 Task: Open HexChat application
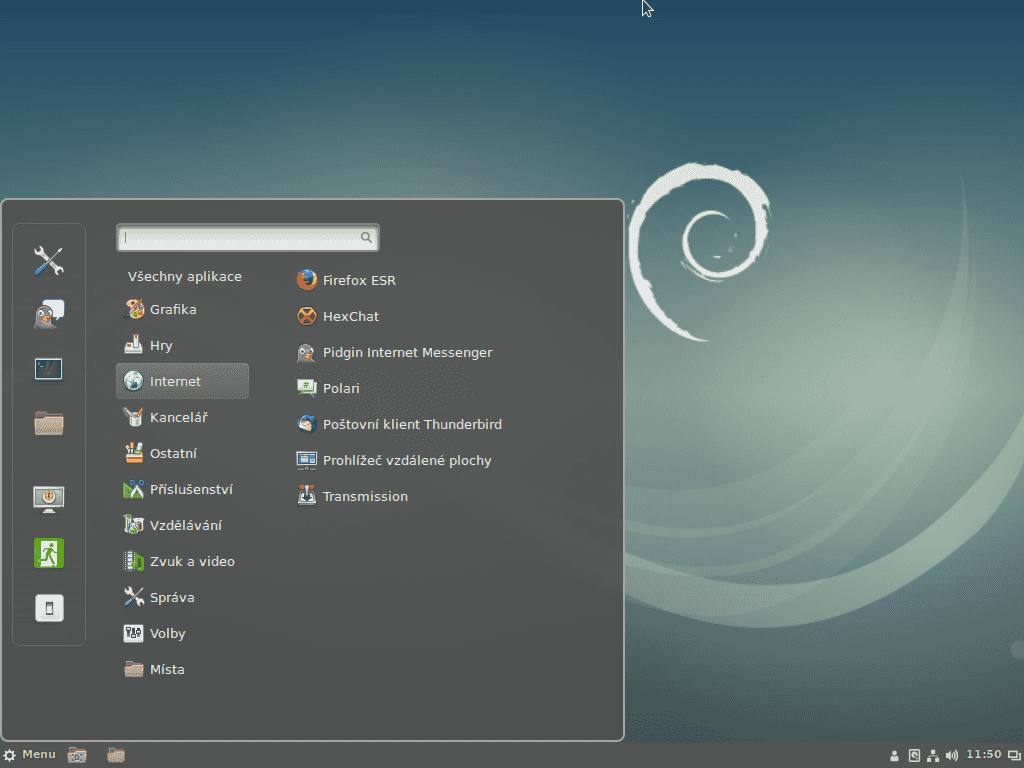click(350, 317)
